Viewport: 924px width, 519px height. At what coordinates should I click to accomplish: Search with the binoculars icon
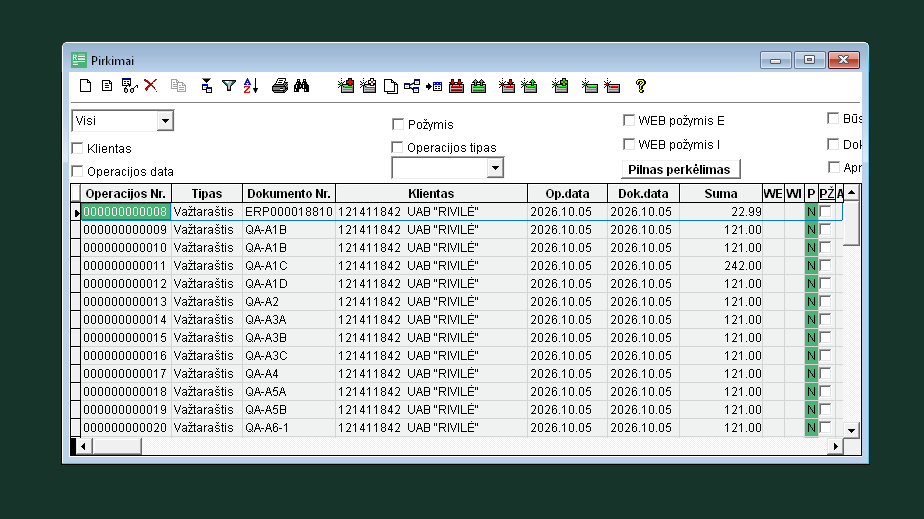point(302,86)
